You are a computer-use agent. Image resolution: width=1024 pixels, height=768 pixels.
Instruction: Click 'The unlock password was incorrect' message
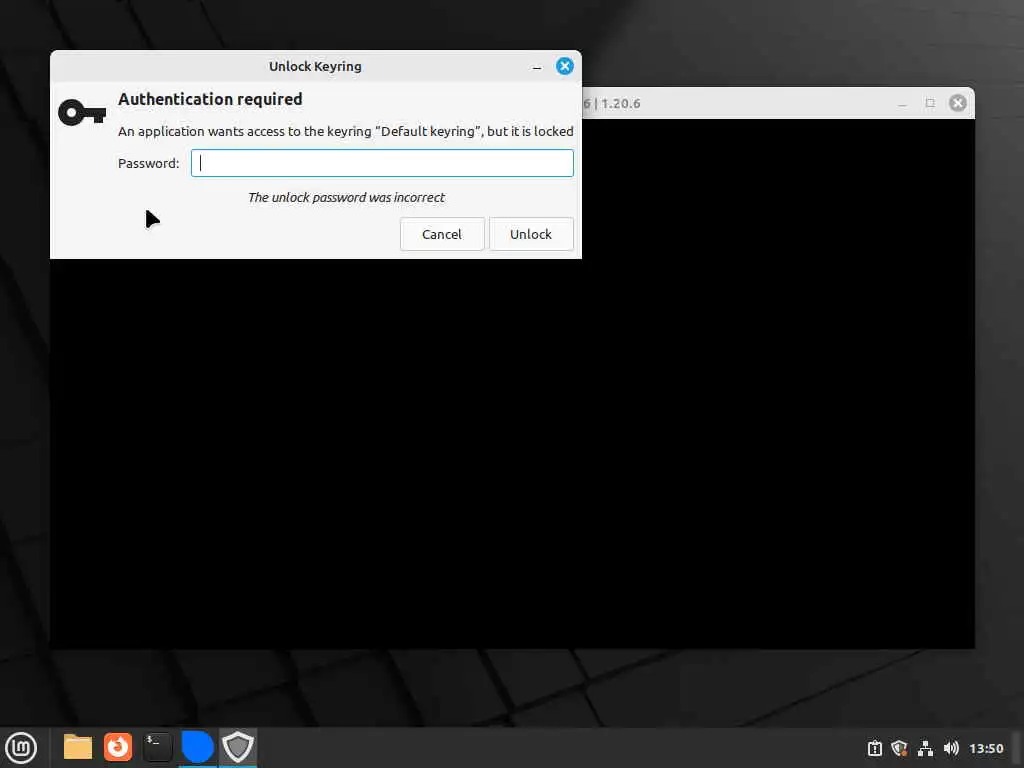(x=346, y=197)
